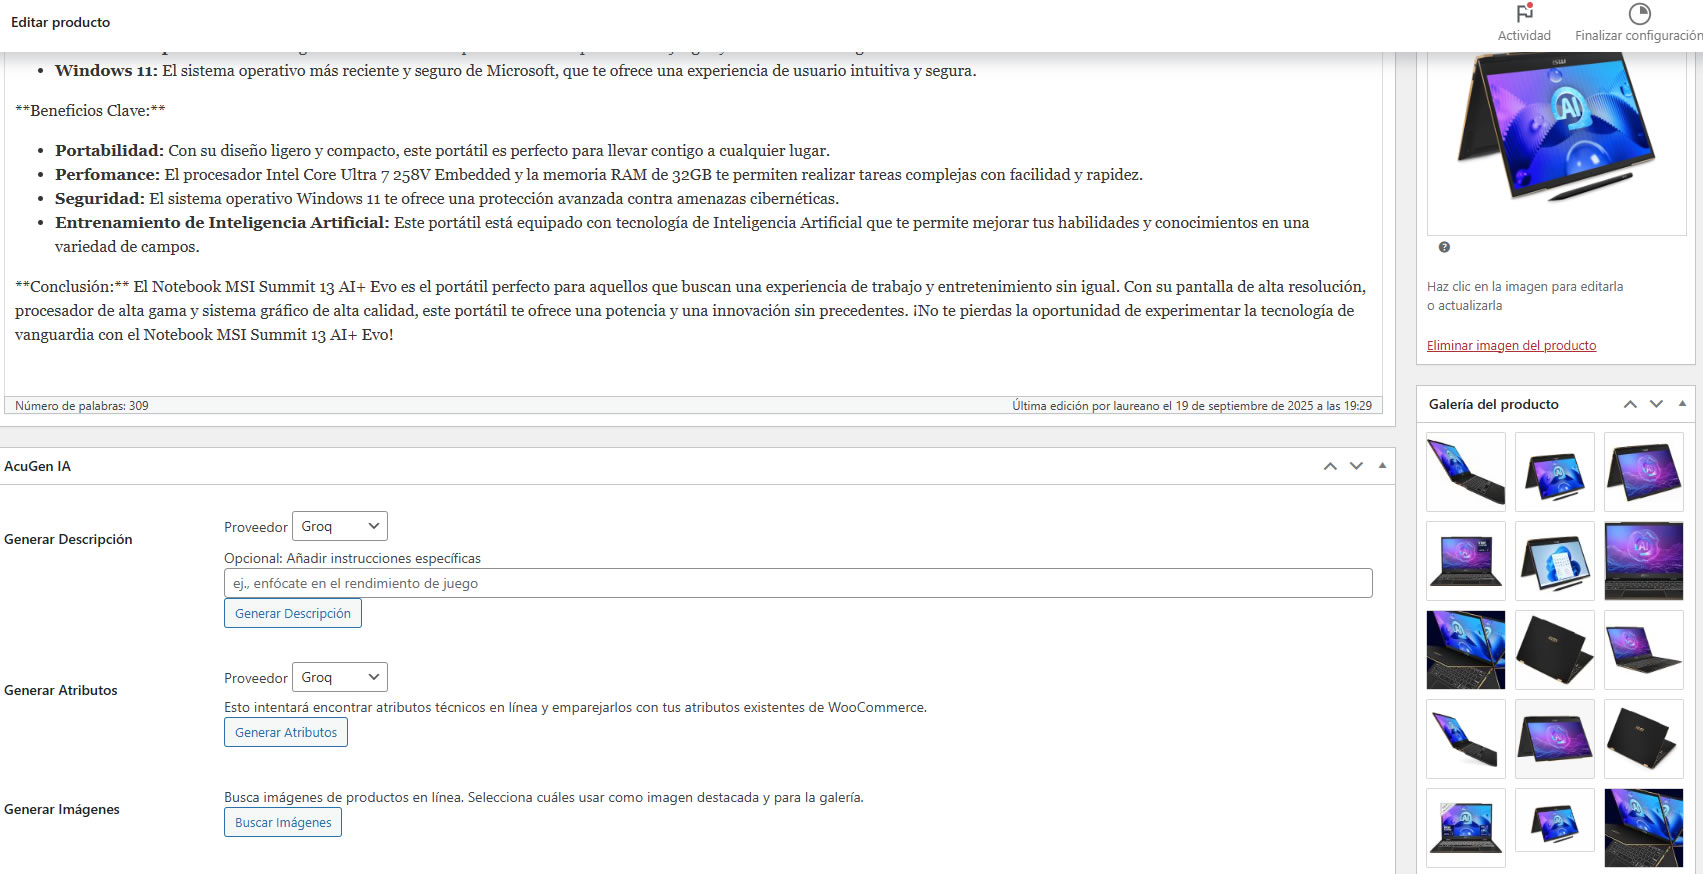Click Eliminar imagen del producto link

1511,346
